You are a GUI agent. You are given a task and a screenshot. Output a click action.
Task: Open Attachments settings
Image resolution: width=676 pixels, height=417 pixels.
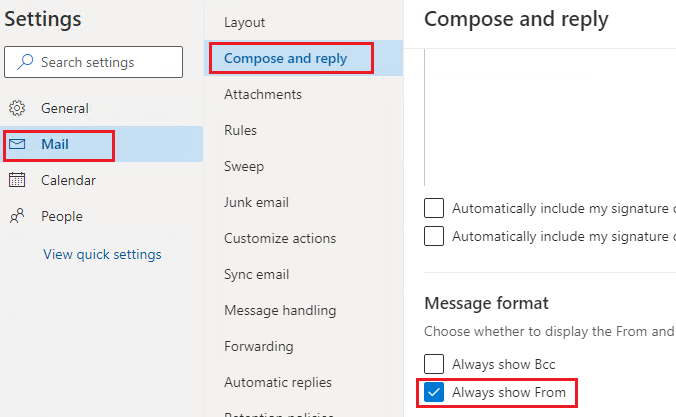[263, 94]
